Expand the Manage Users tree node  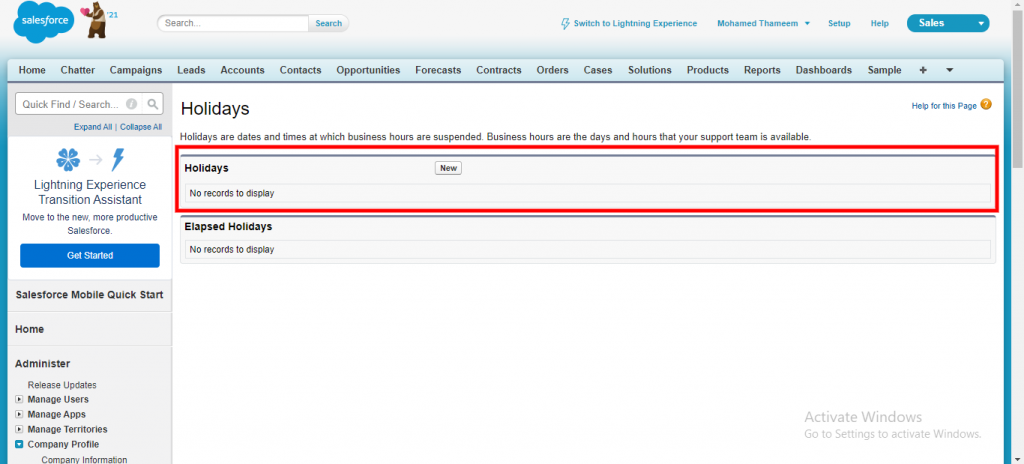pos(20,399)
